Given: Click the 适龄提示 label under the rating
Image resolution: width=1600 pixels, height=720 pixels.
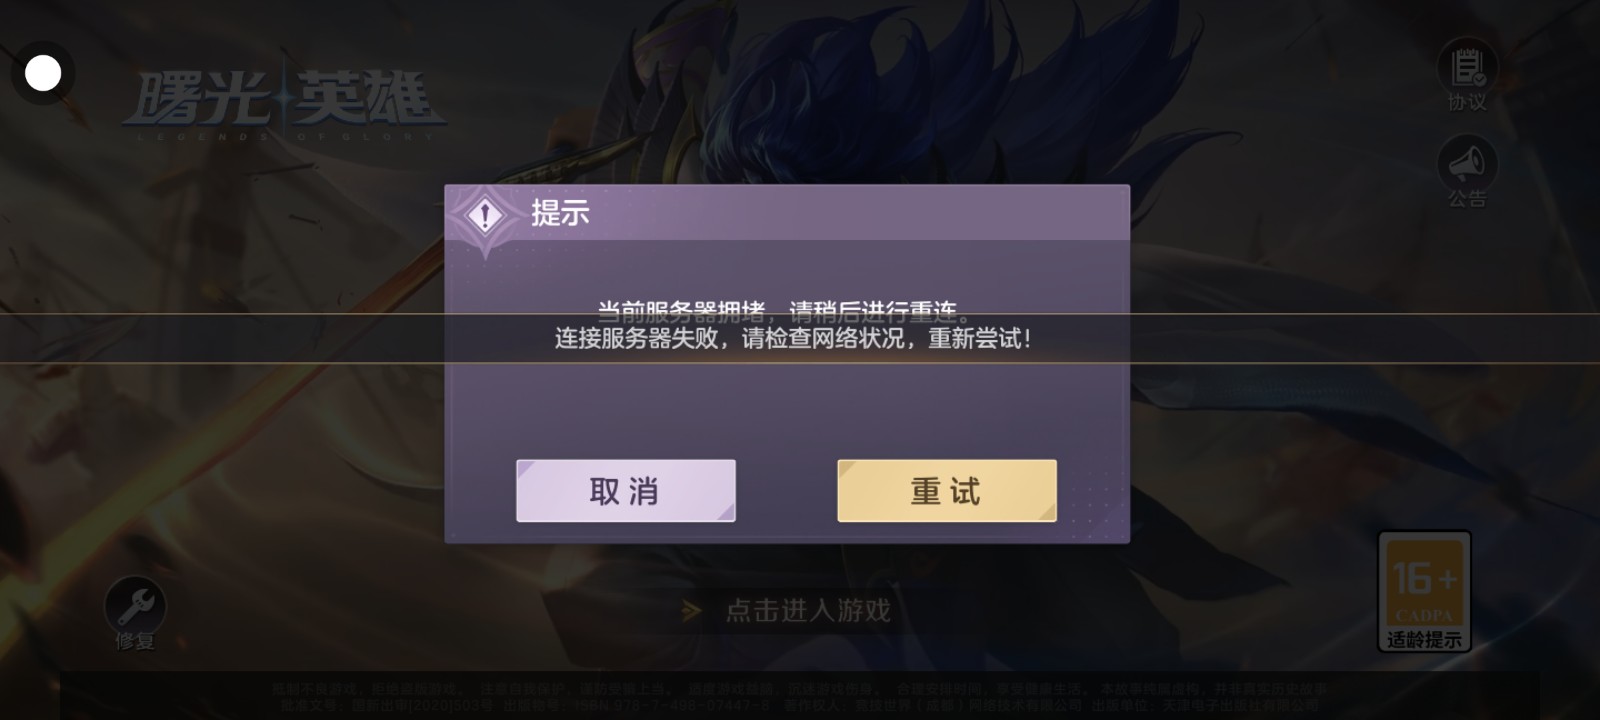Looking at the screenshot, I should (x=1424, y=639).
